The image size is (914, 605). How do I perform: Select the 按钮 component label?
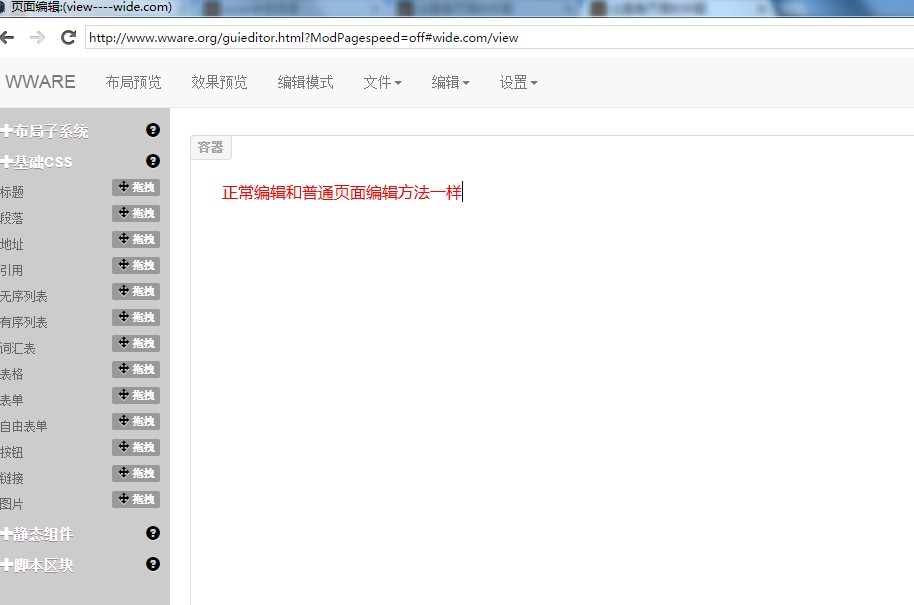12,452
